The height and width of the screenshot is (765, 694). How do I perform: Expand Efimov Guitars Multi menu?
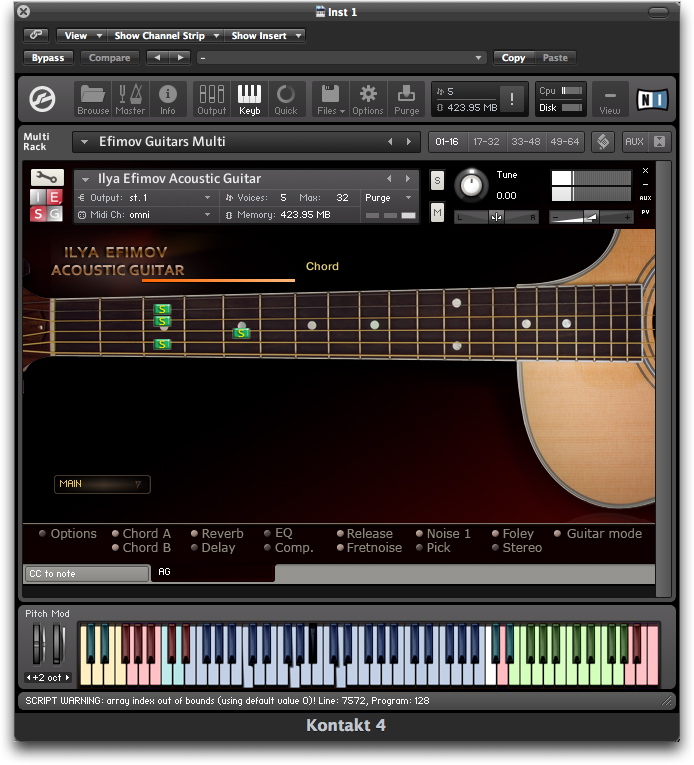(x=84, y=142)
